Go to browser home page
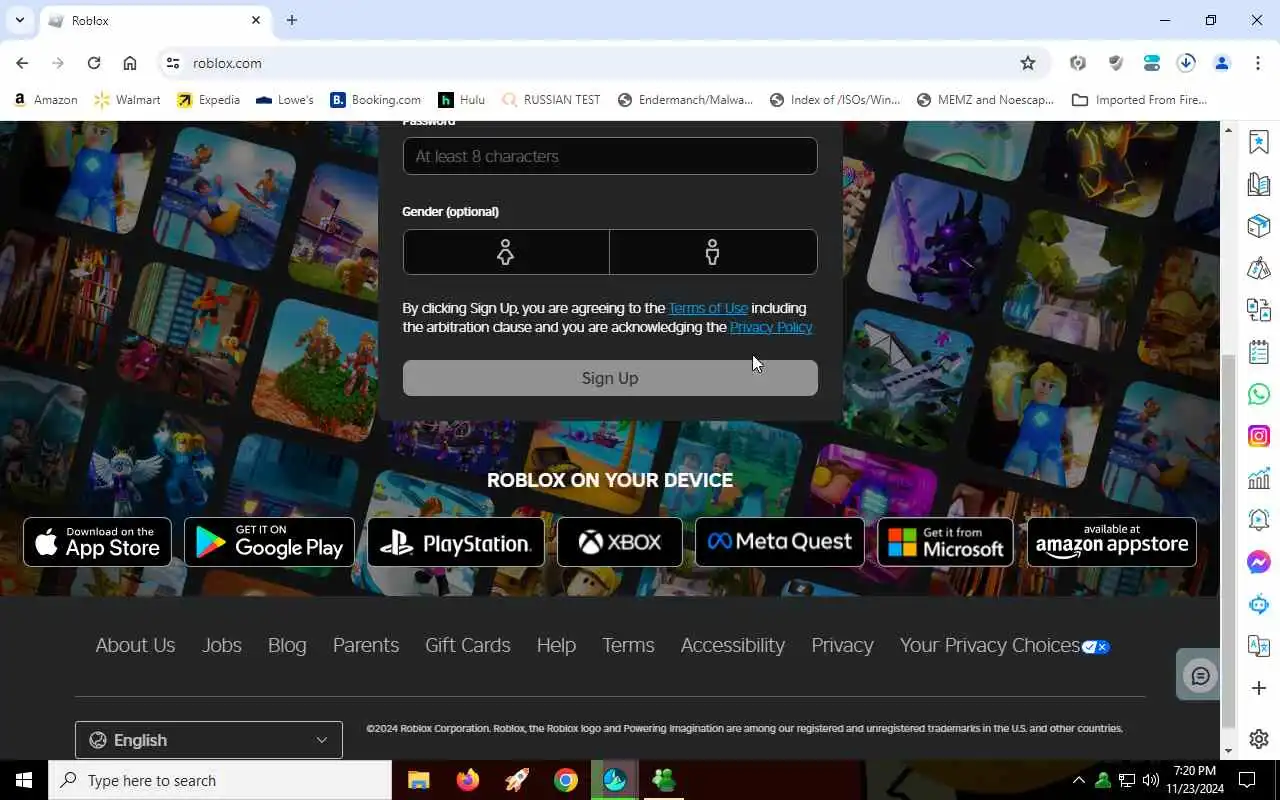Viewport: 1280px width, 800px height. [130, 63]
